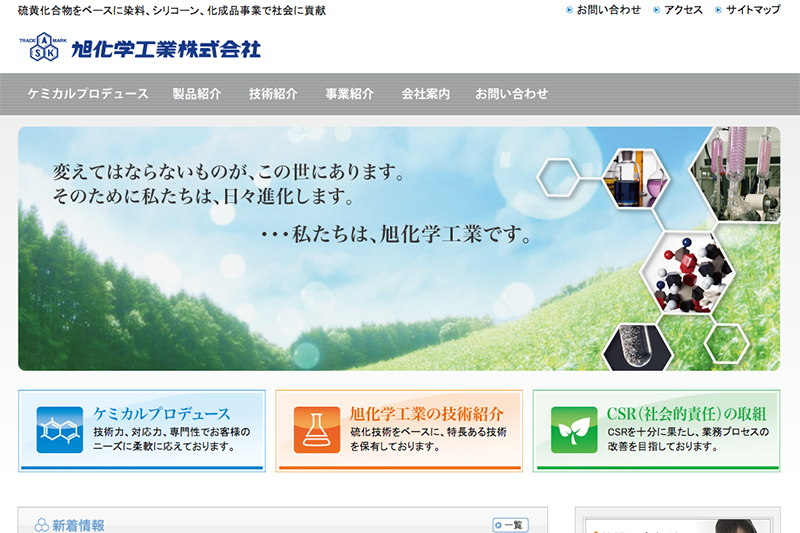800x533 pixels.
Task: Open 事業紹介 navigation menu item
Action: point(349,94)
